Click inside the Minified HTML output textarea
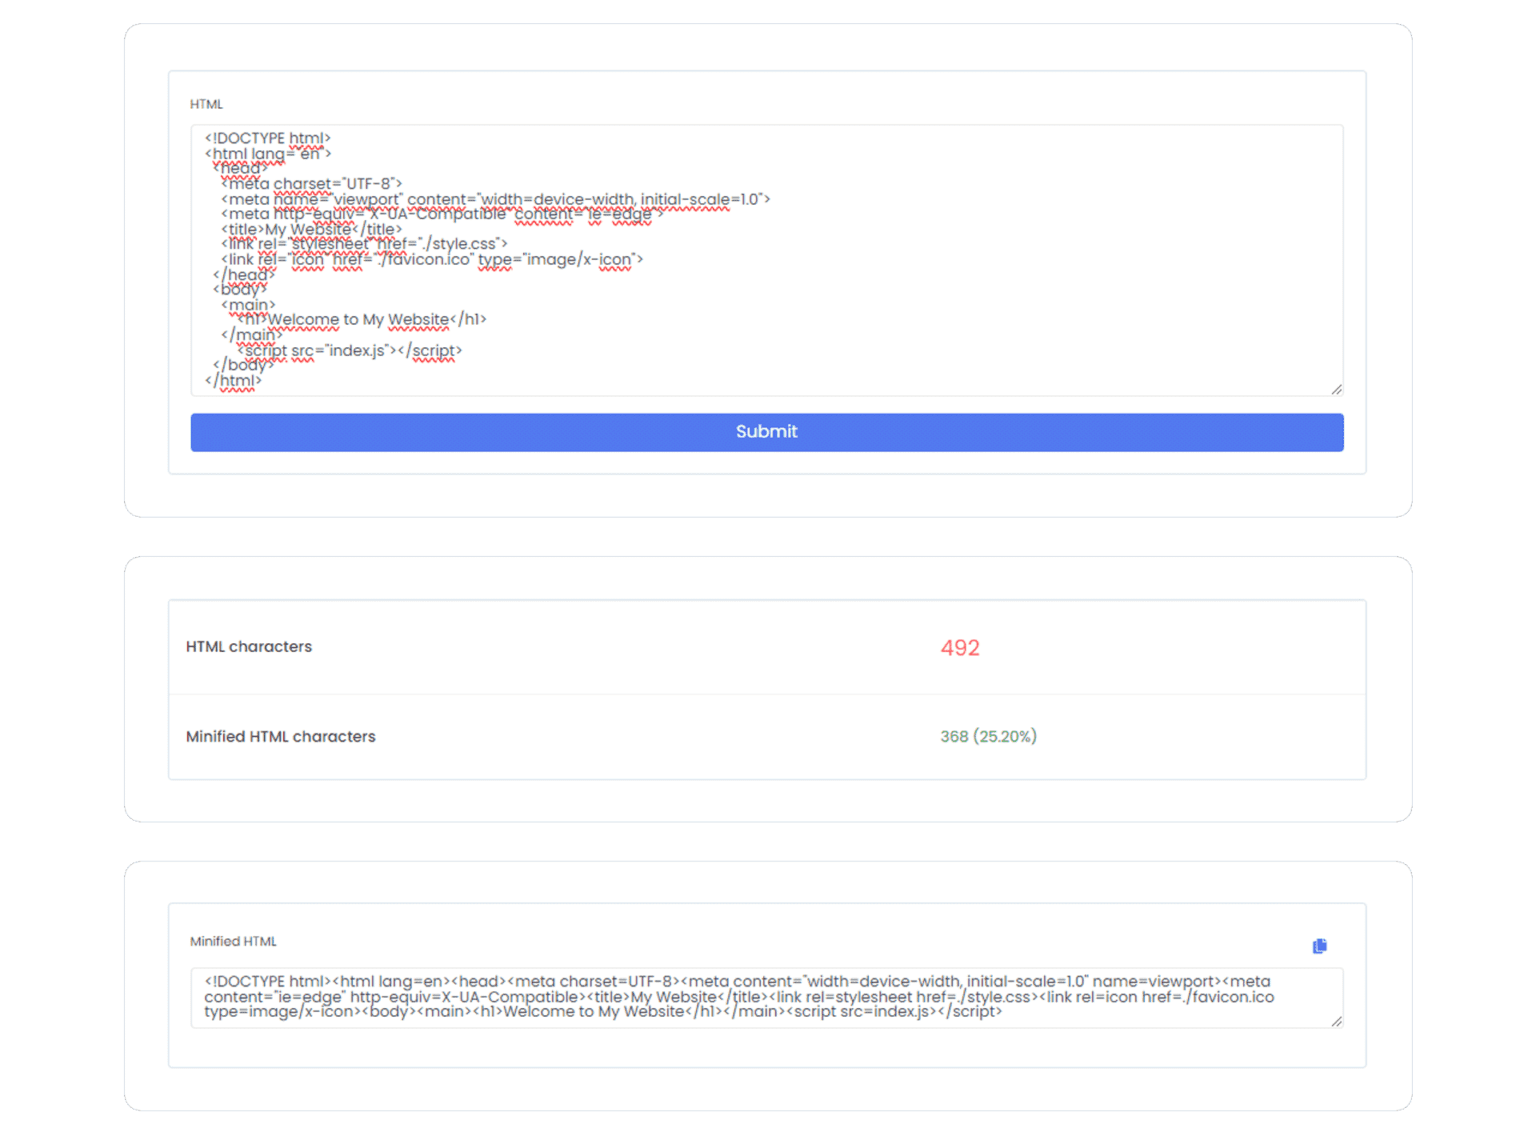This screenshot has height=1136, width=1536. click(767, 997)
